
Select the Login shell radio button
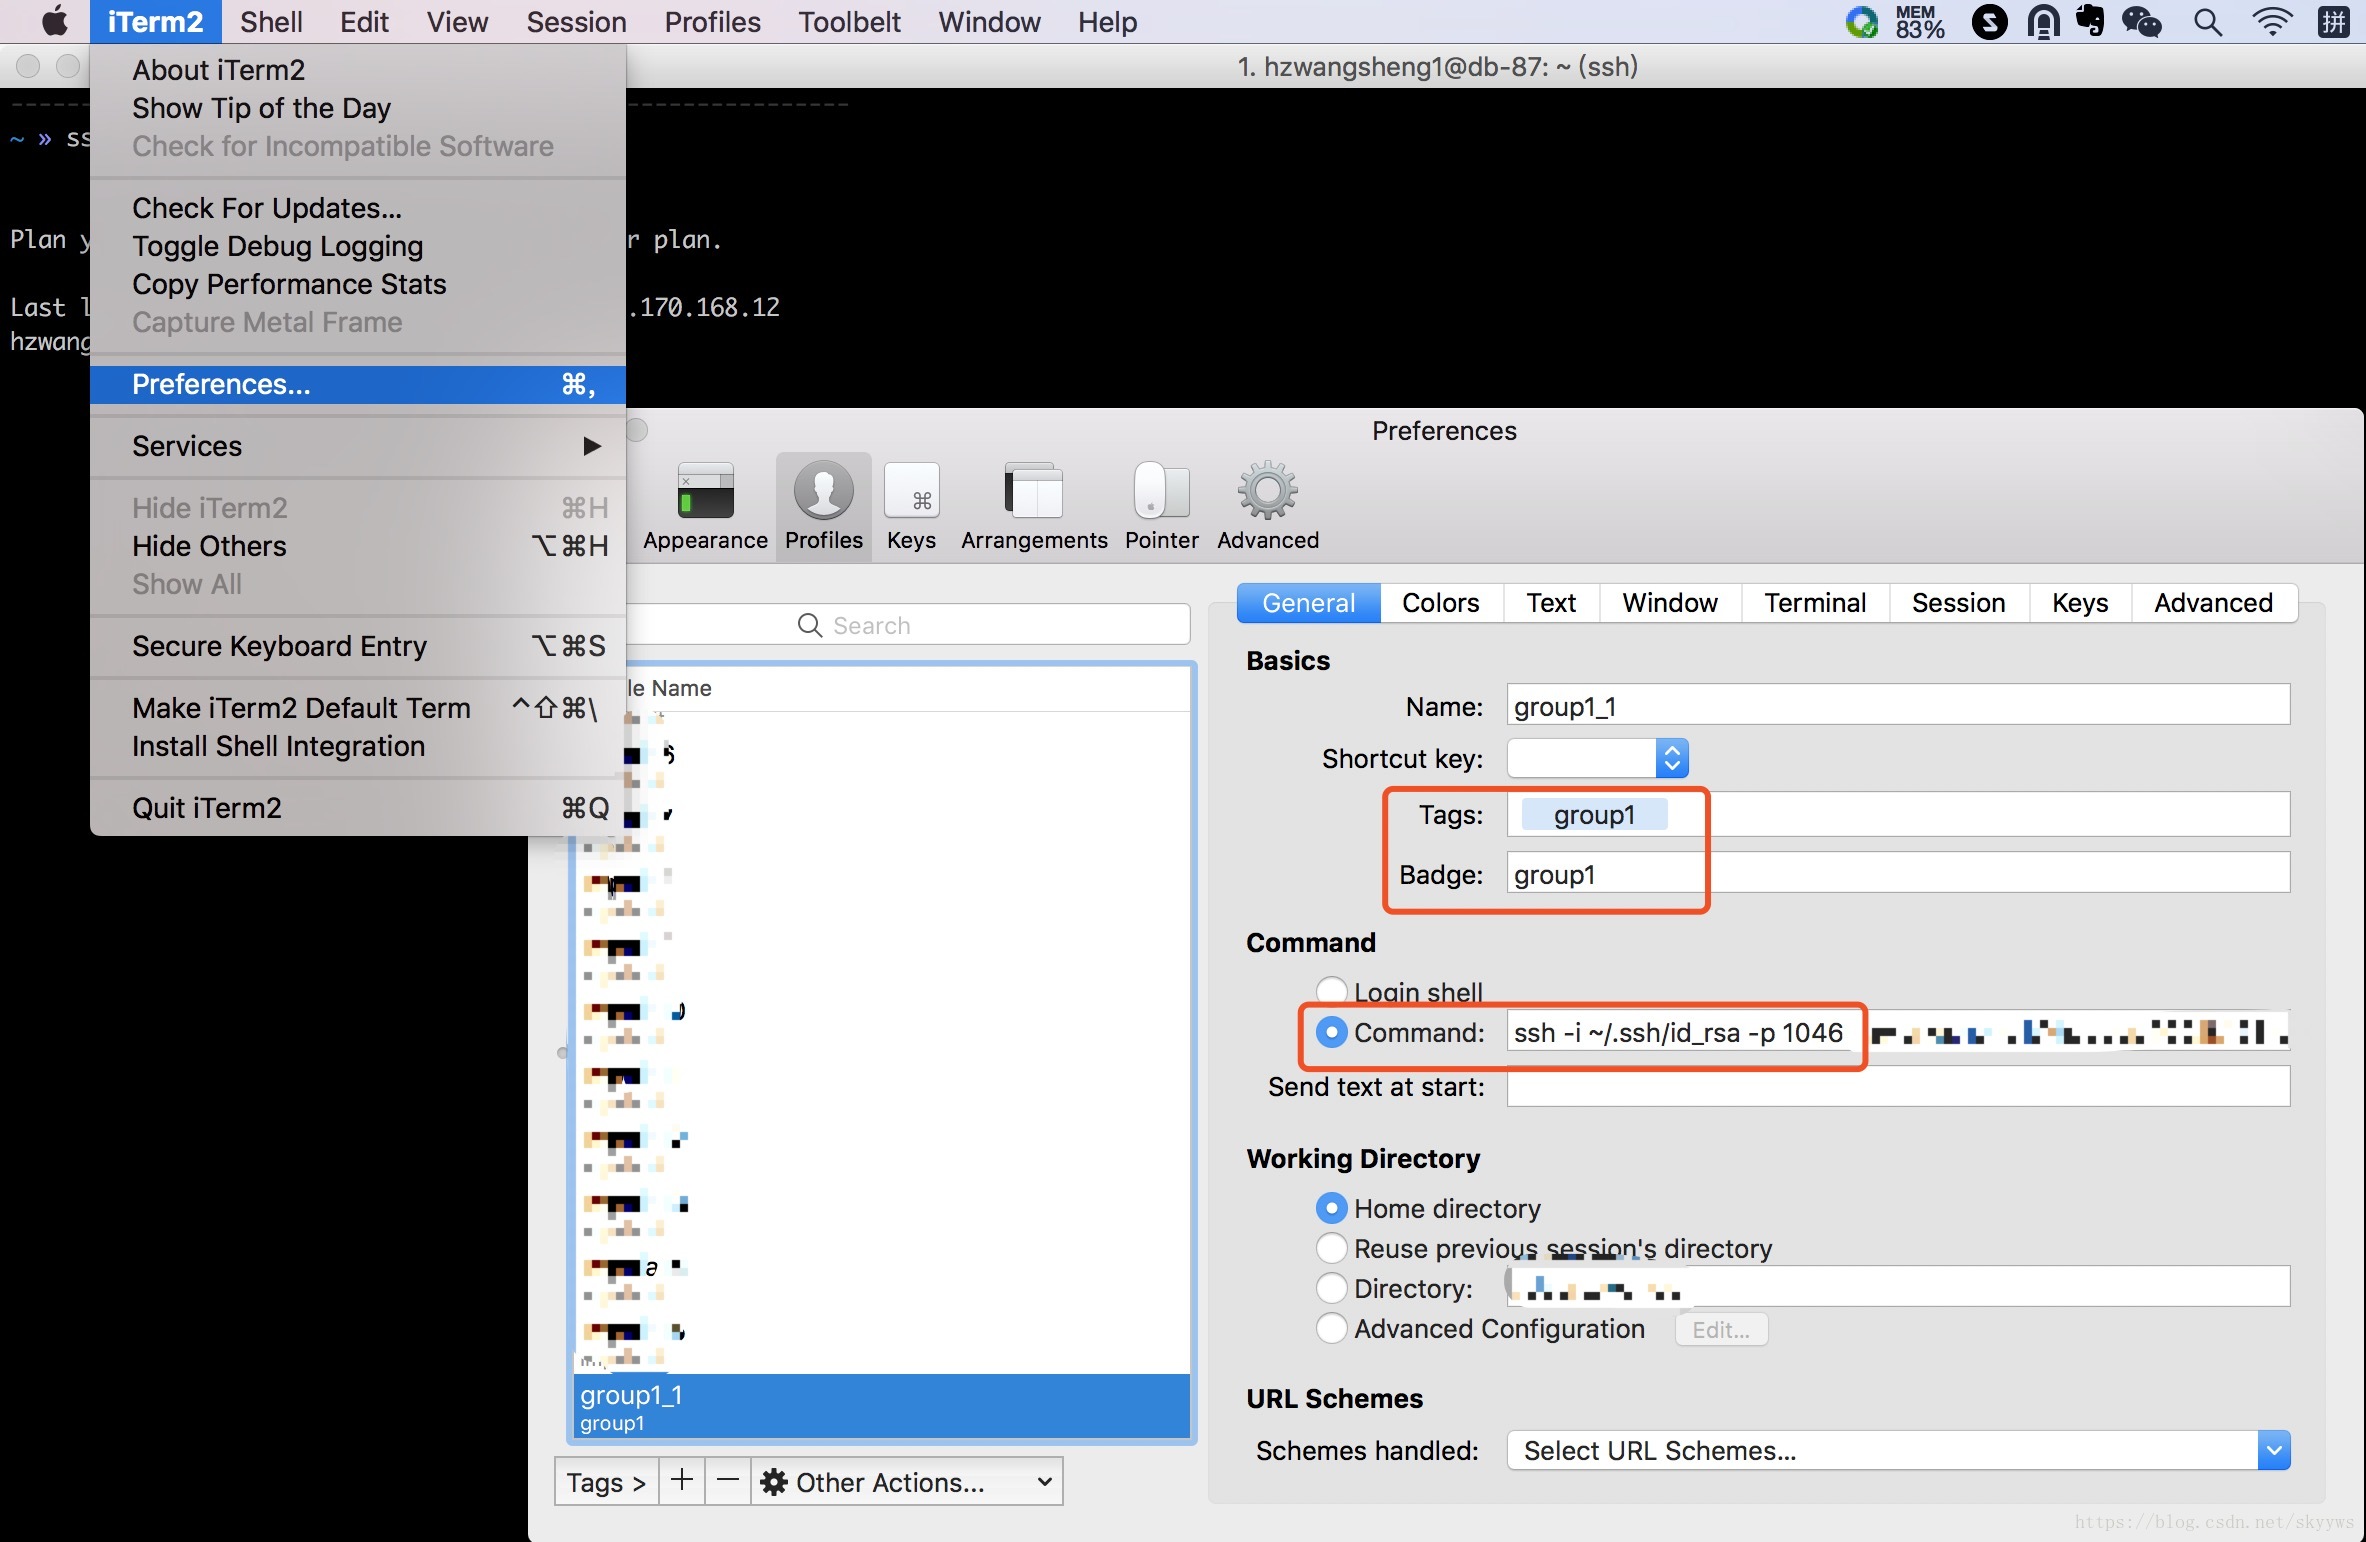pyautogui.click(x=1331, y=991)
